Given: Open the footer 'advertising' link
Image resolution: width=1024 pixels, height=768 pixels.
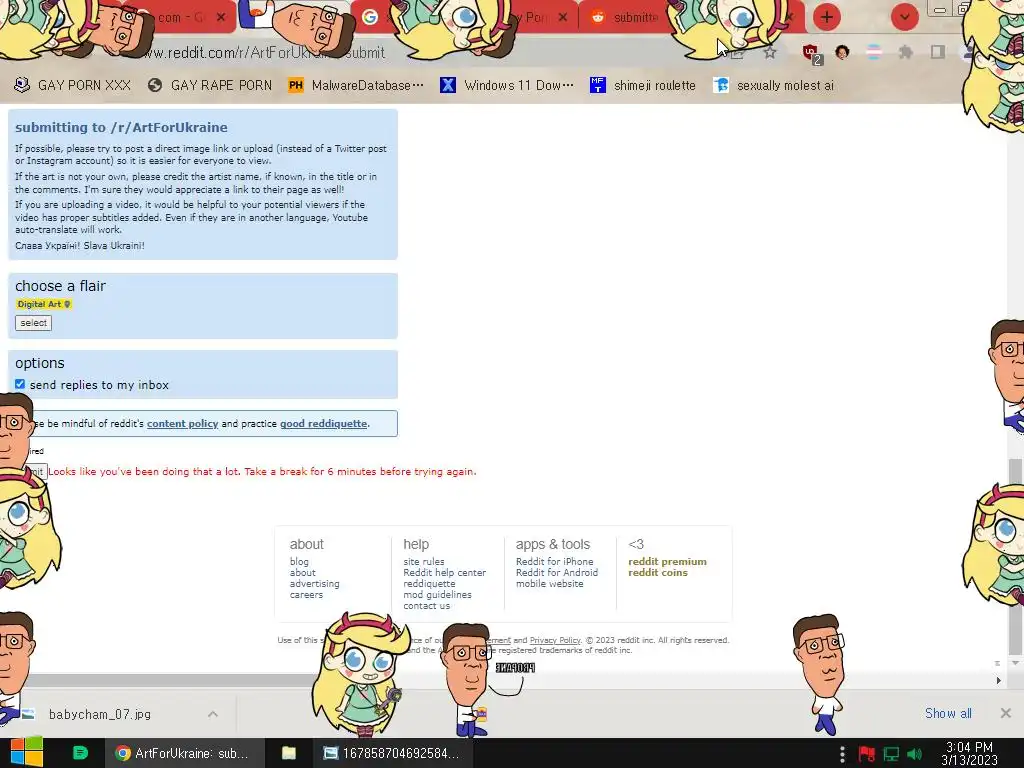Looking at the screenshot, I should (314, 584).
